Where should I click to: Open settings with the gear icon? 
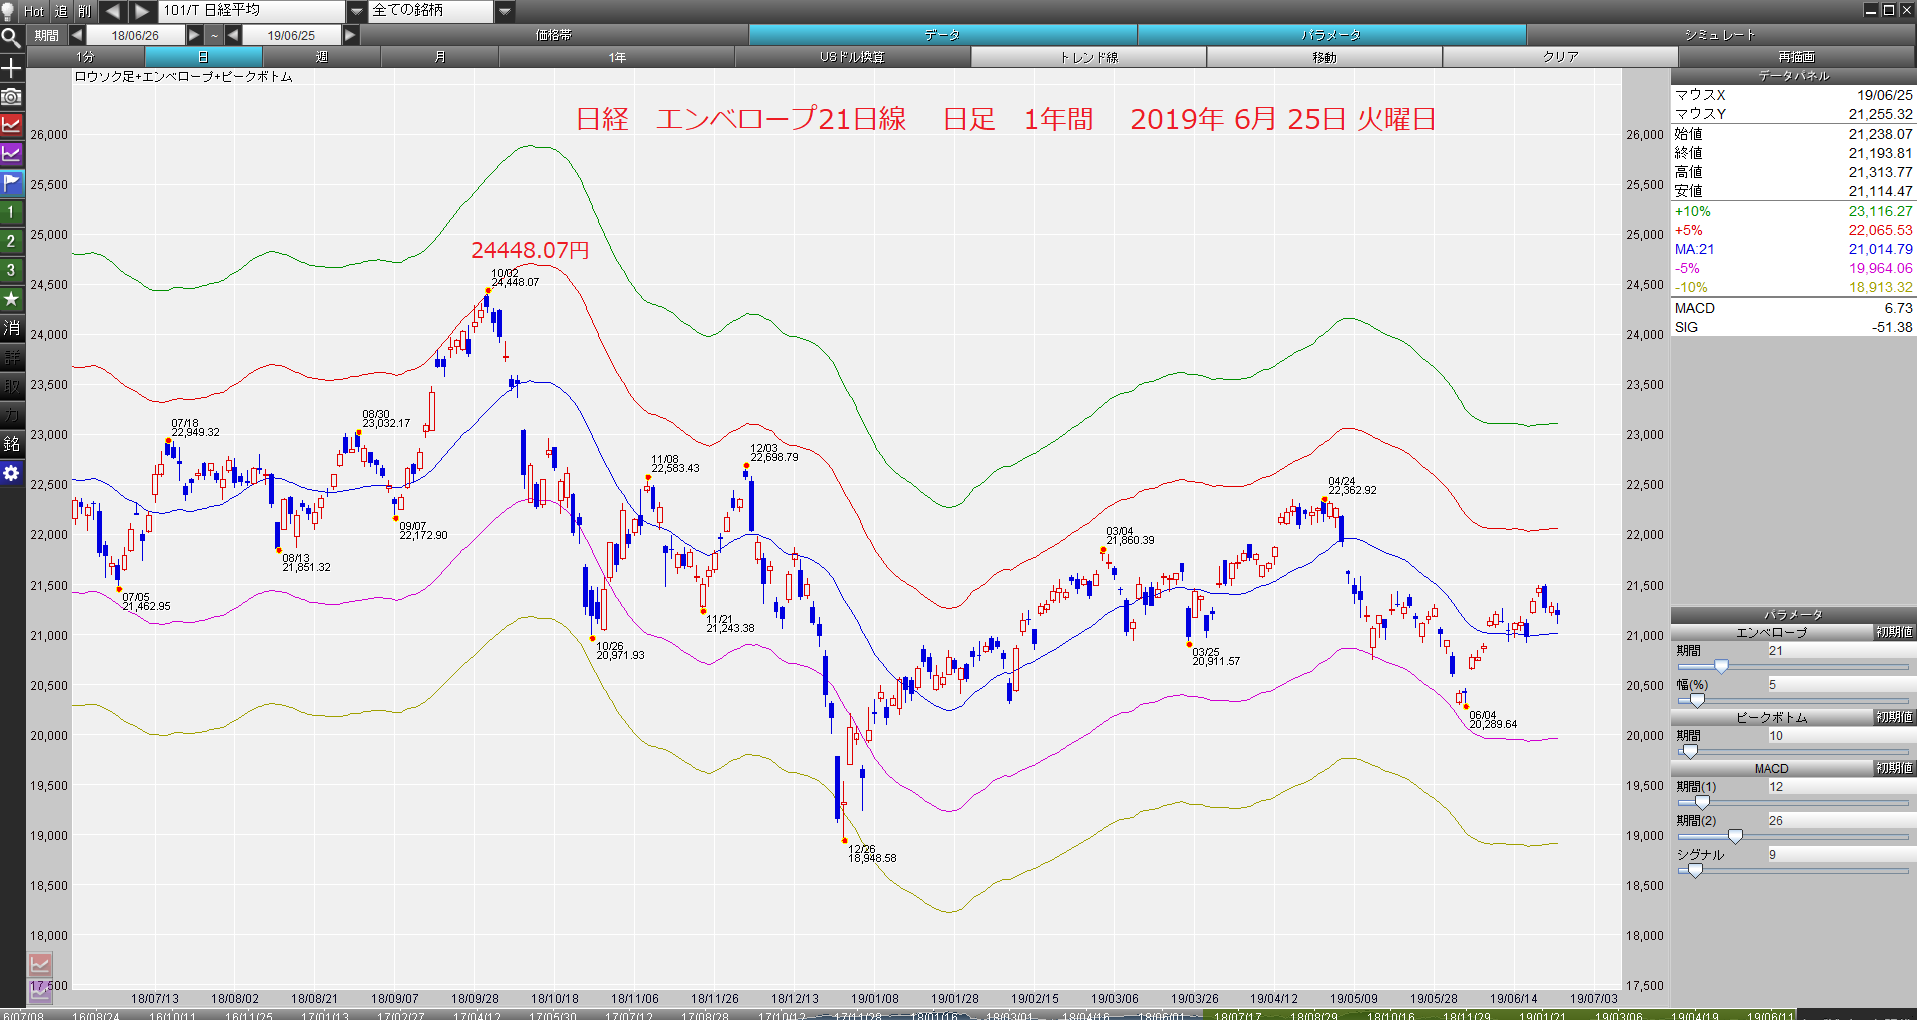(11, 473)
